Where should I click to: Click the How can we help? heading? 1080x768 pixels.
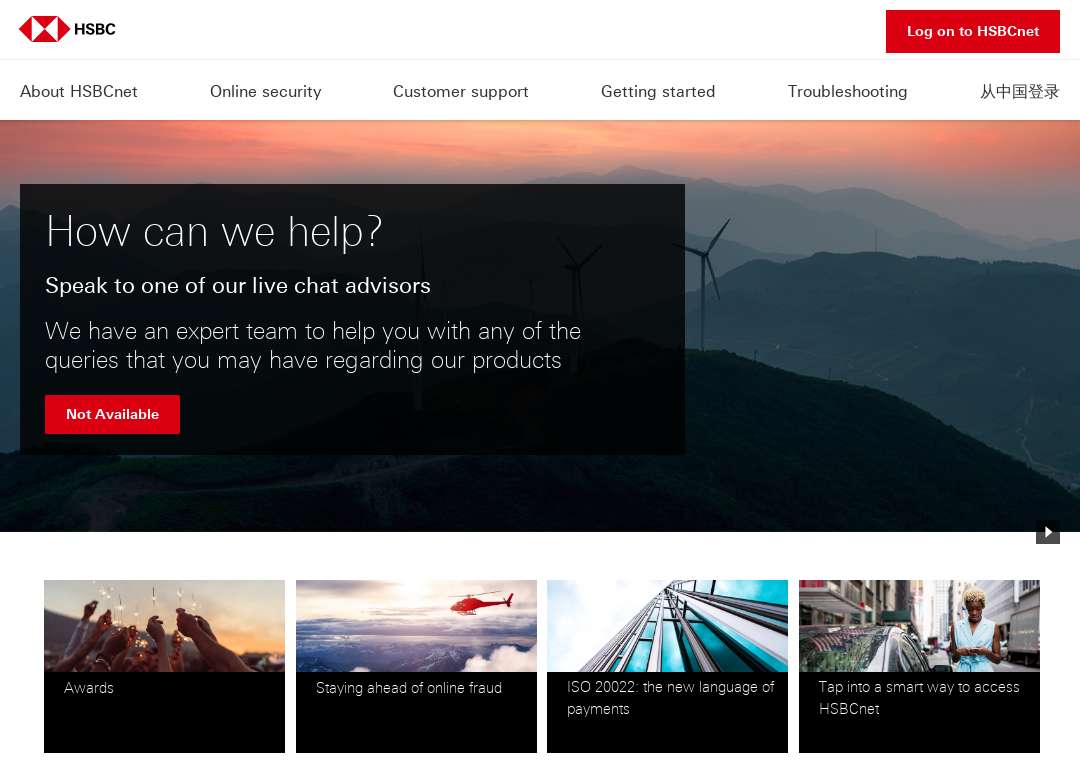(x=214, y=231)
